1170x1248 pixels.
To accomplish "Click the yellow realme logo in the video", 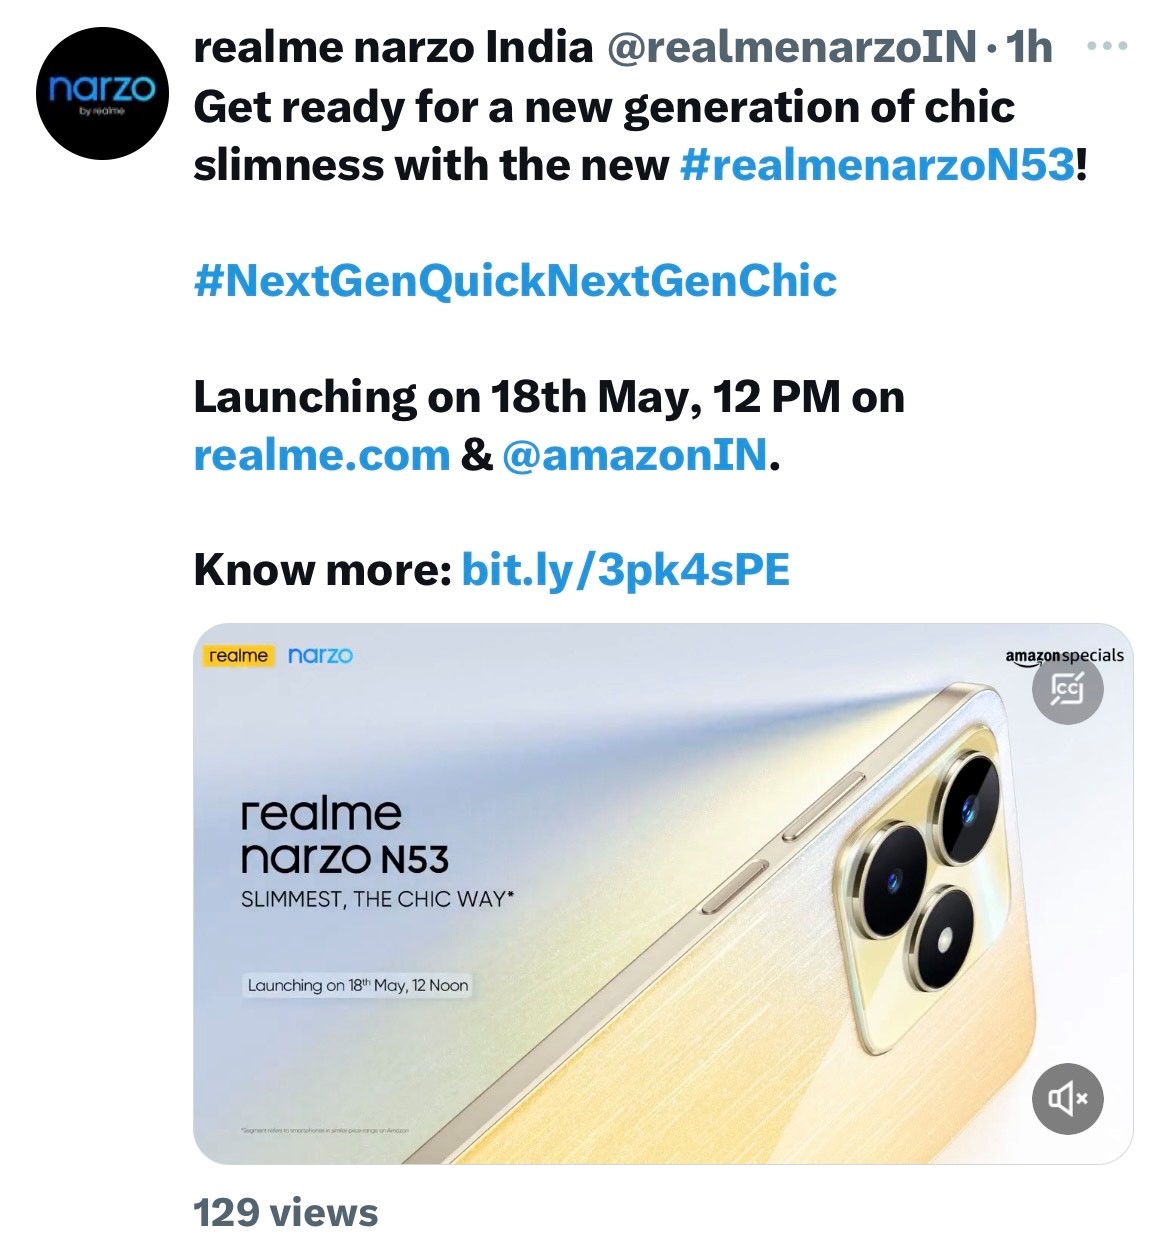I will click(239, 656).
